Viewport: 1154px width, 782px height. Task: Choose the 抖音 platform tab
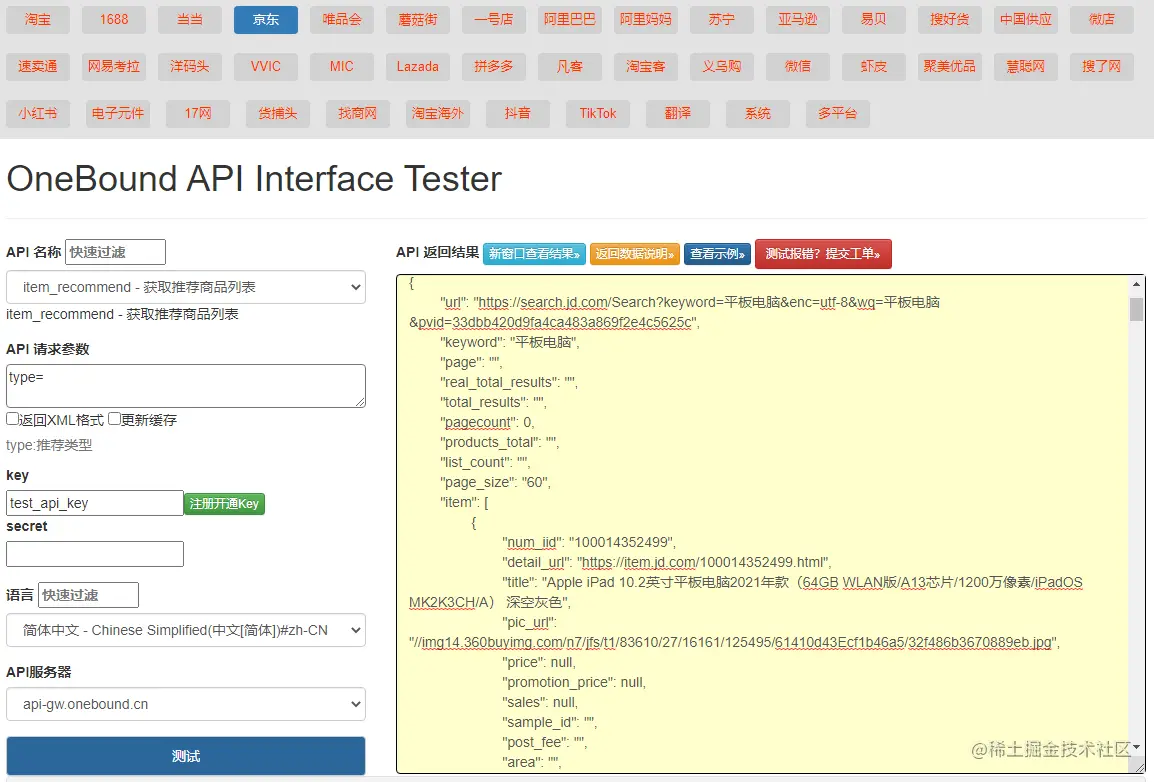[x=517, y=114]
